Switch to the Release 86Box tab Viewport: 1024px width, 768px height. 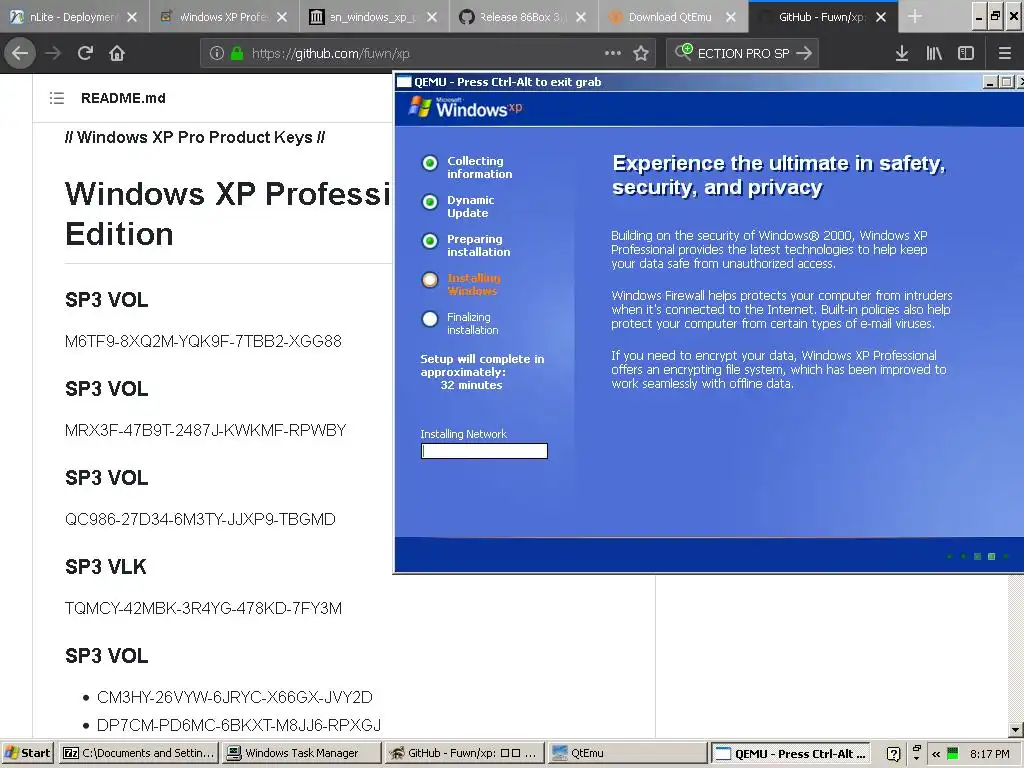click(x=524, y=17)
